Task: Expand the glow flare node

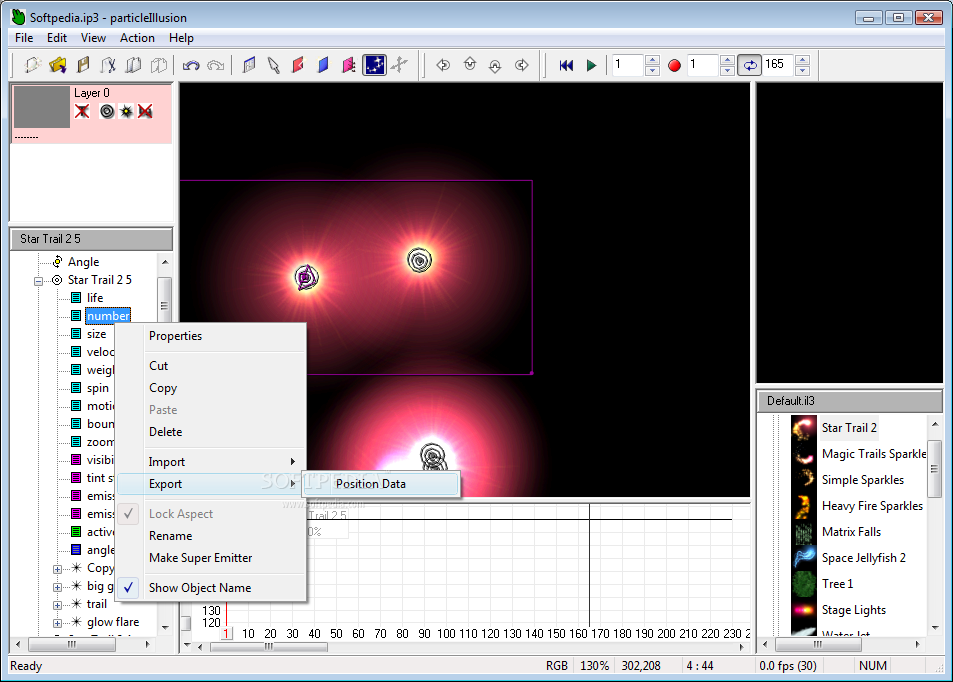Action: point(57,623)
